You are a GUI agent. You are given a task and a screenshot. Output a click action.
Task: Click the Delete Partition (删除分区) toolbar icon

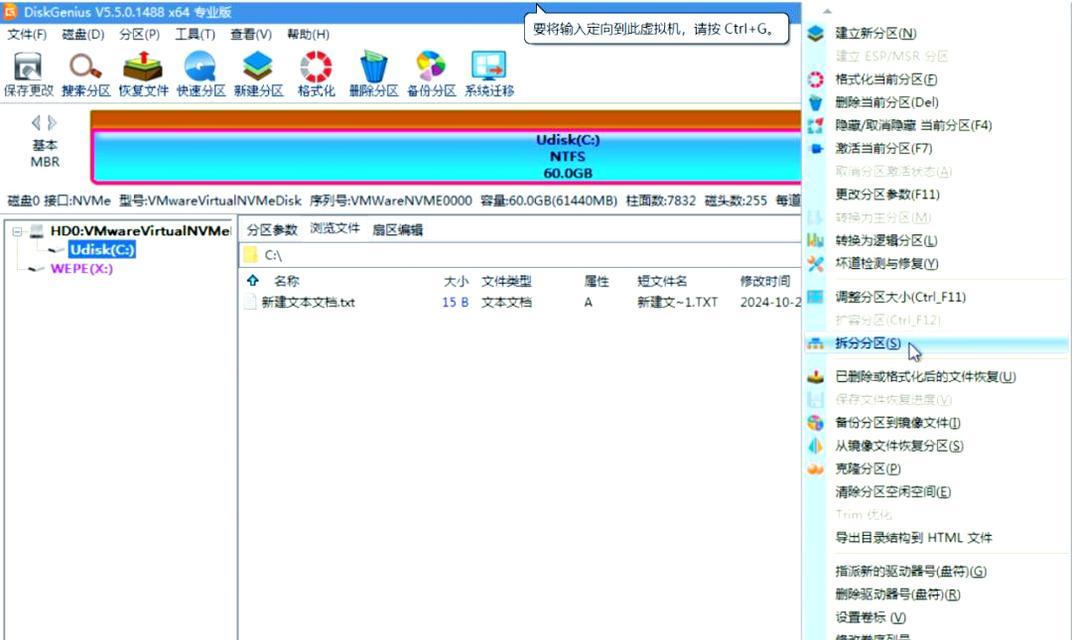tap(373, 75)
